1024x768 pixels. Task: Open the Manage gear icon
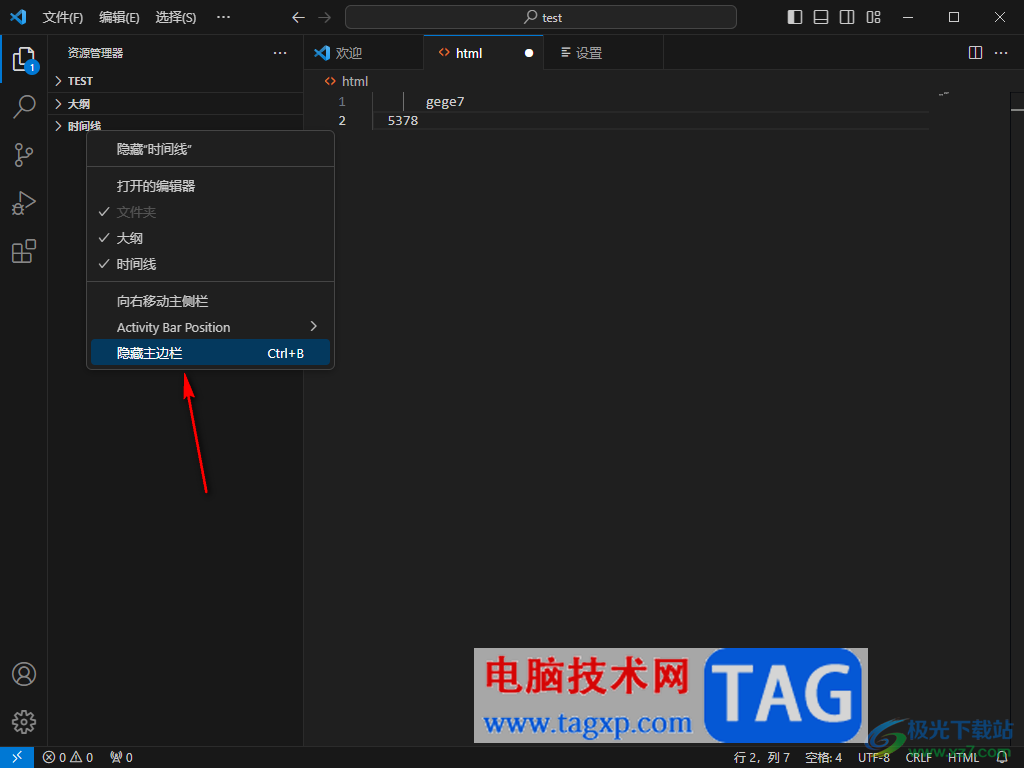pyautogui.click(x=24, y=722)
